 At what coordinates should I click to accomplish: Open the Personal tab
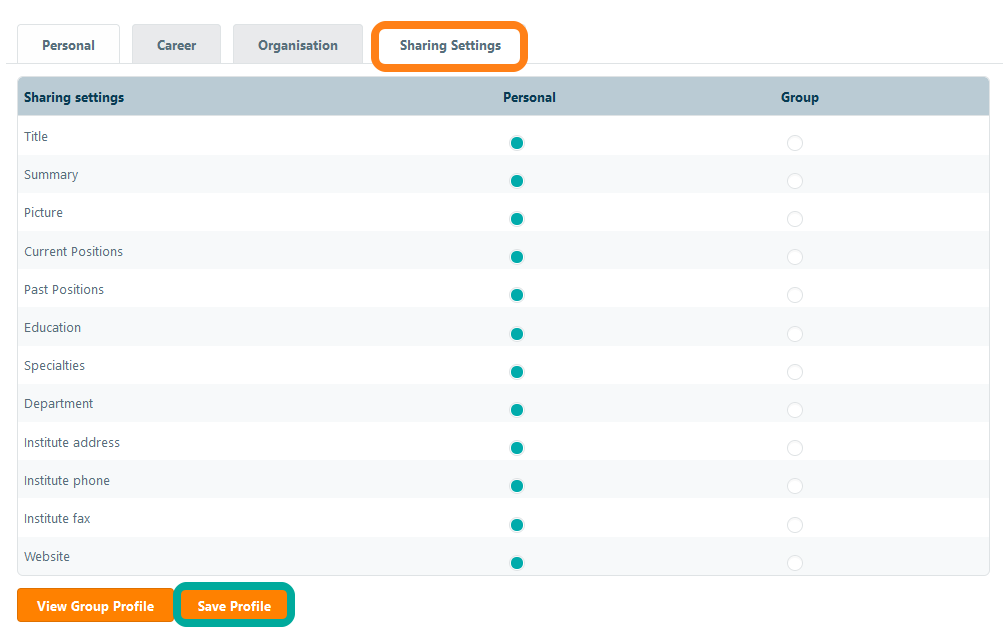point(68,45)
